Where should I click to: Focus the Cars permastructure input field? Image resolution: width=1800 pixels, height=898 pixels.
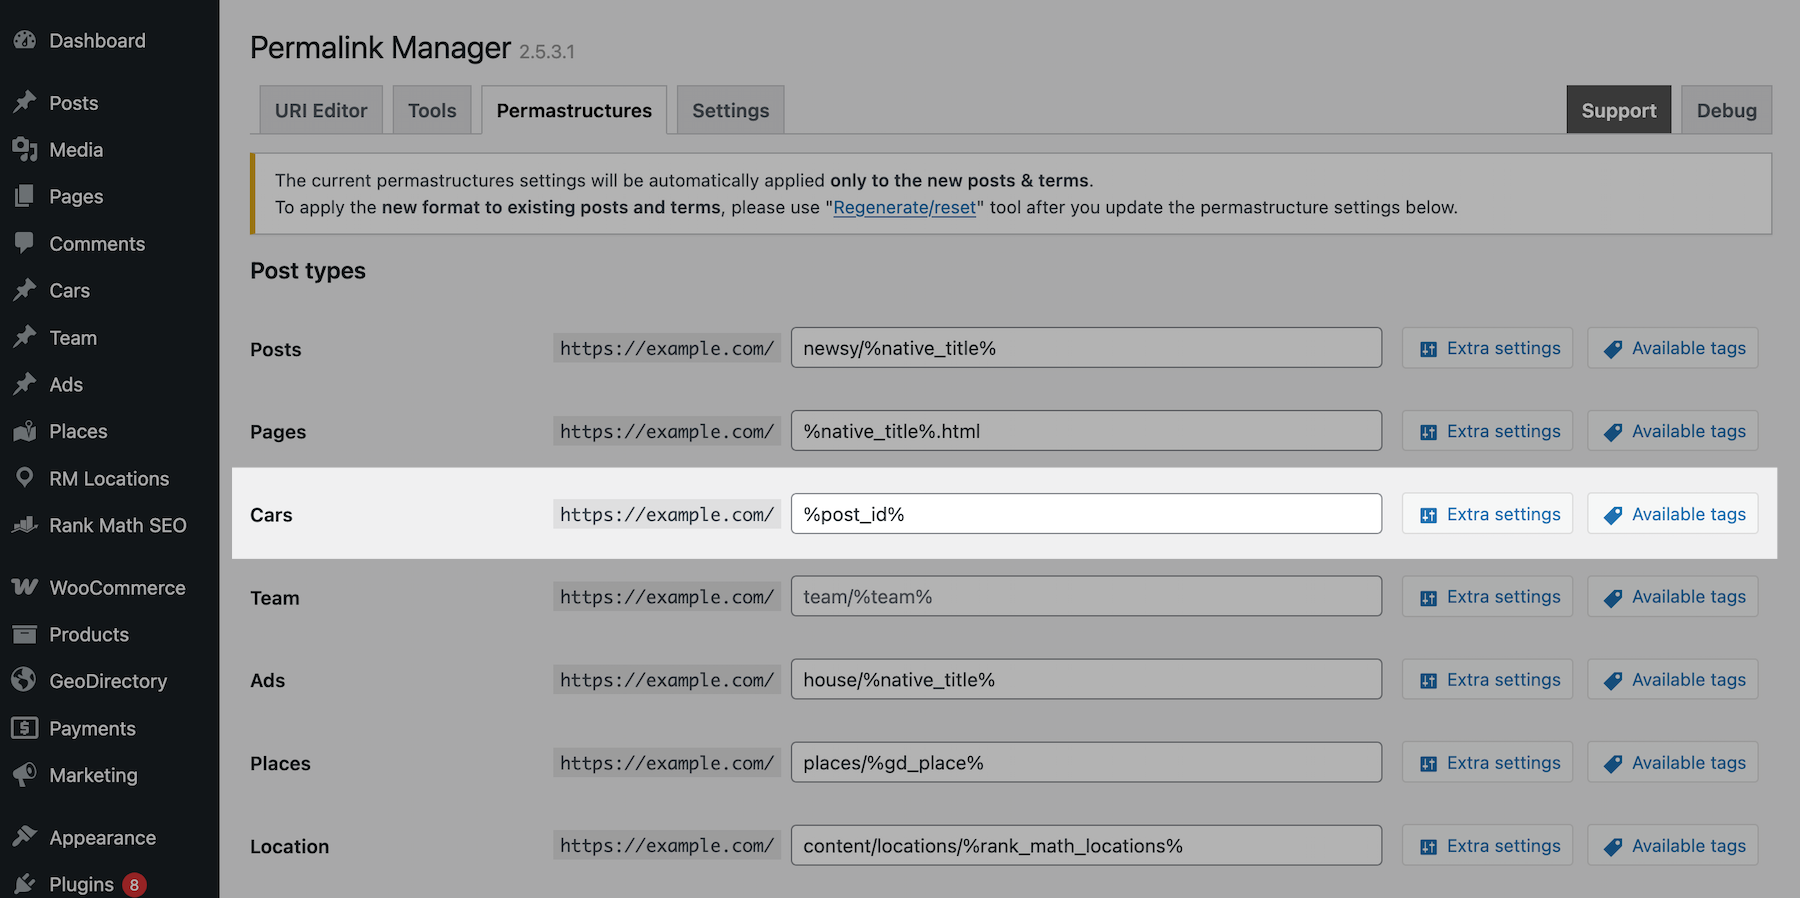tap(1086, 514)
